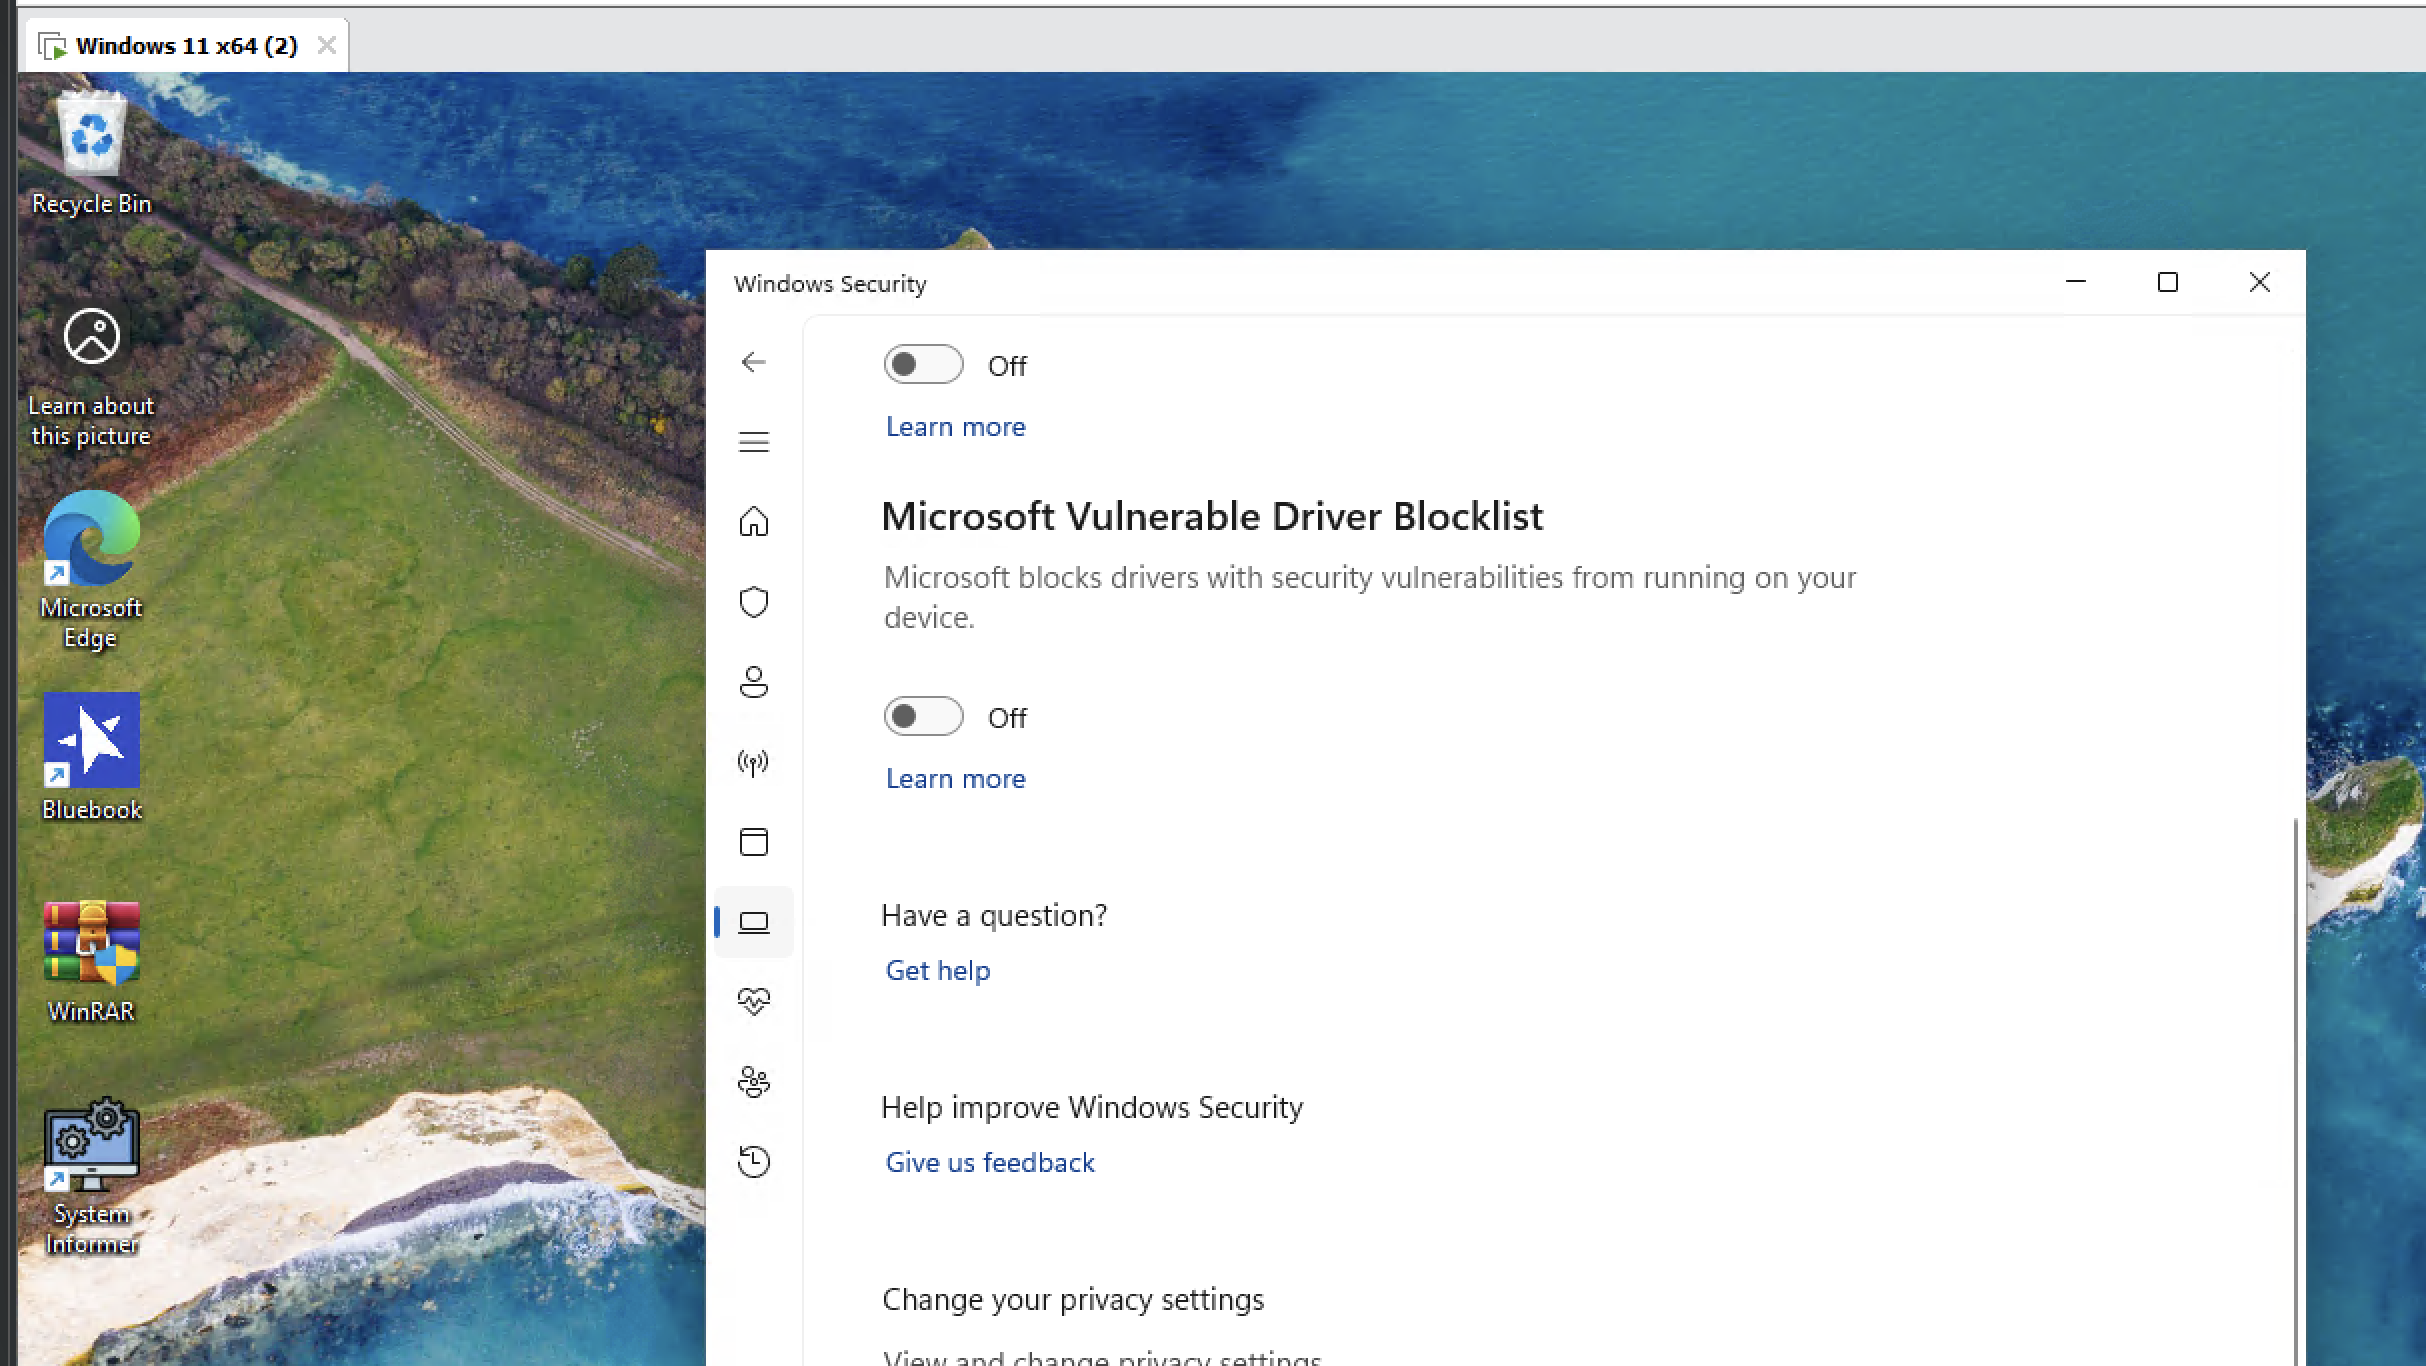Click the Get help link

tap(937, 971)
